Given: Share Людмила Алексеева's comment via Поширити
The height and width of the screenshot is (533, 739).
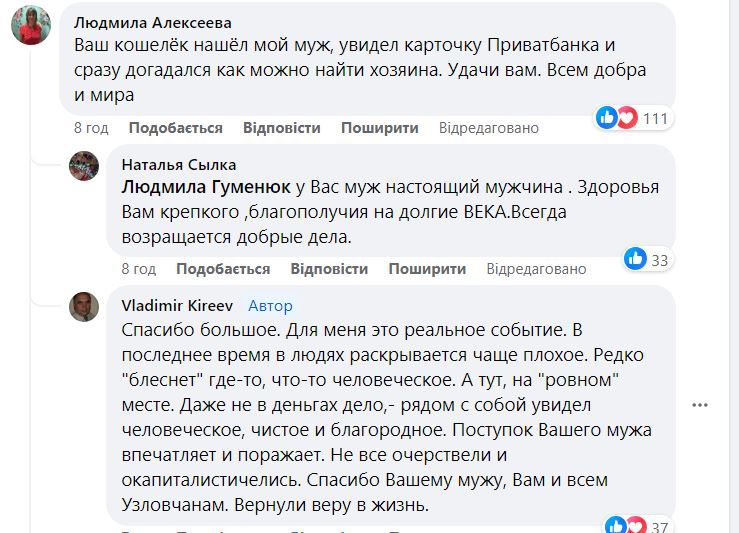Looking at the screenshot, I should 379,128.
